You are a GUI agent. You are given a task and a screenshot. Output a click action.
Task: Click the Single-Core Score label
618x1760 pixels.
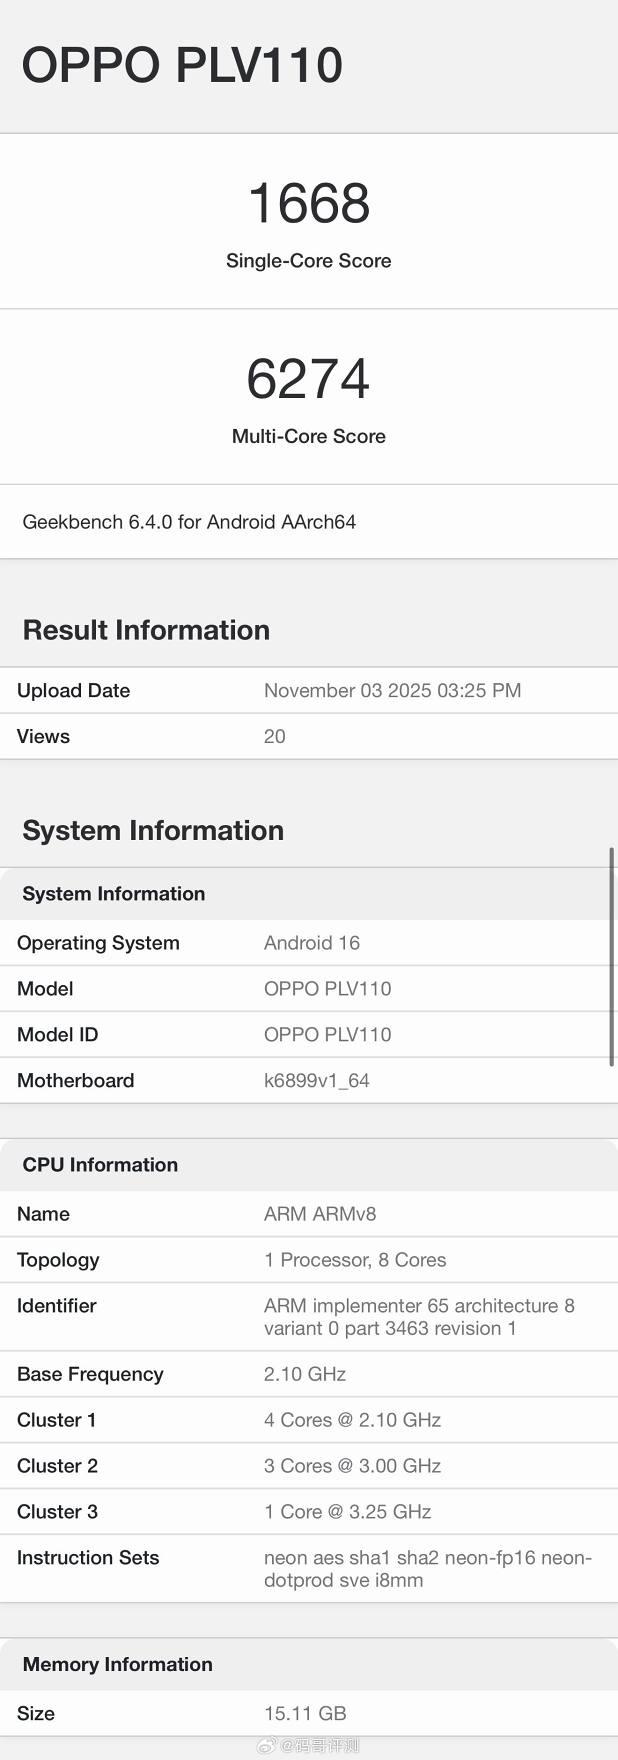(308, 261)
